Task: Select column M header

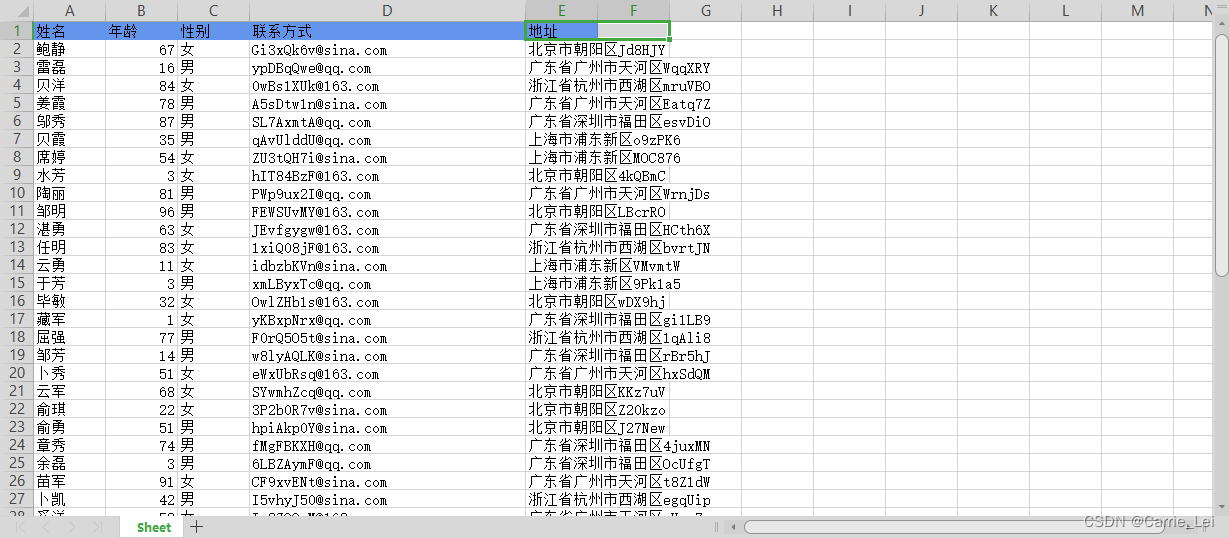Action: (x=1137, y=10)
